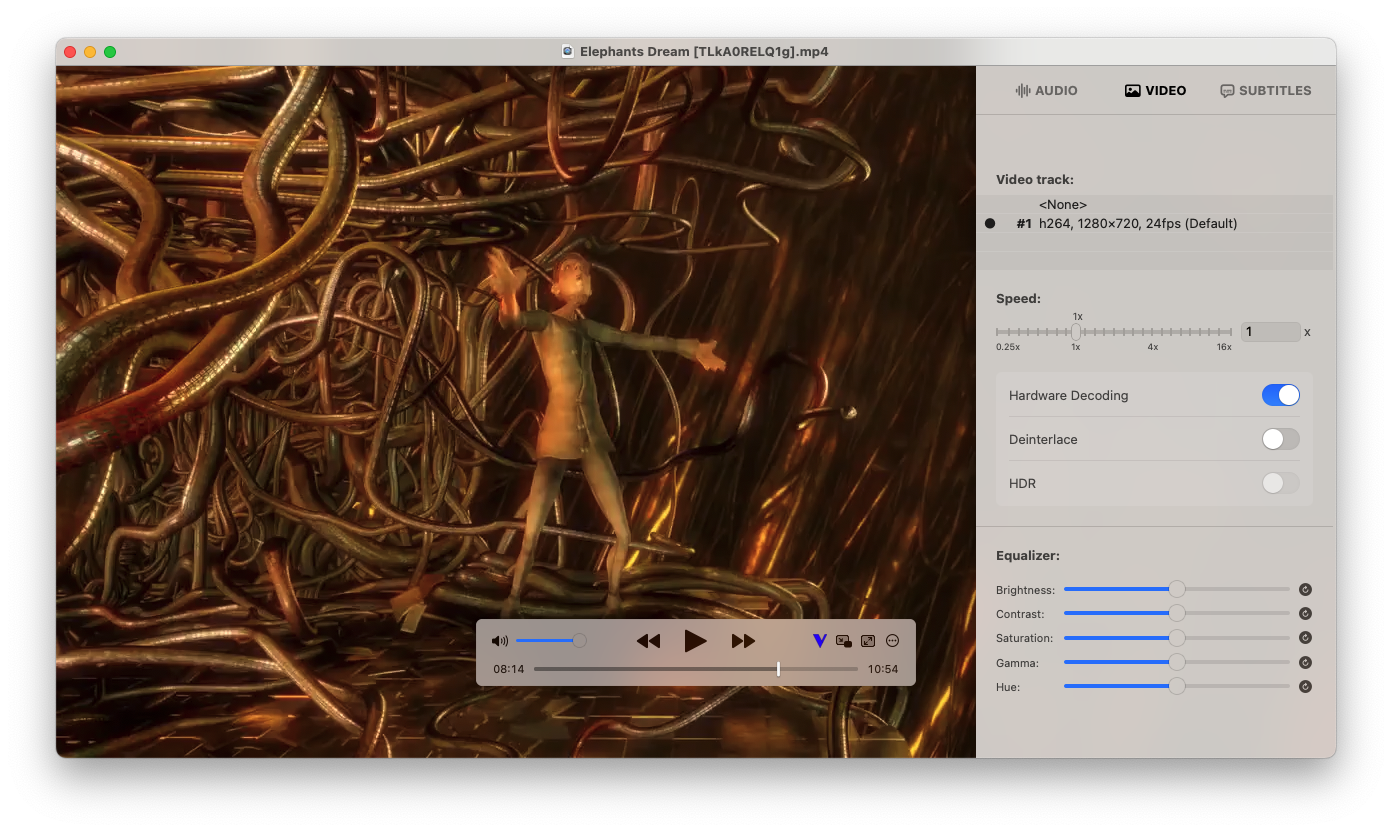Toggle fullscreen from the control bar
The width and height of the screenshot is (1392, 832).
pos(868,641)
